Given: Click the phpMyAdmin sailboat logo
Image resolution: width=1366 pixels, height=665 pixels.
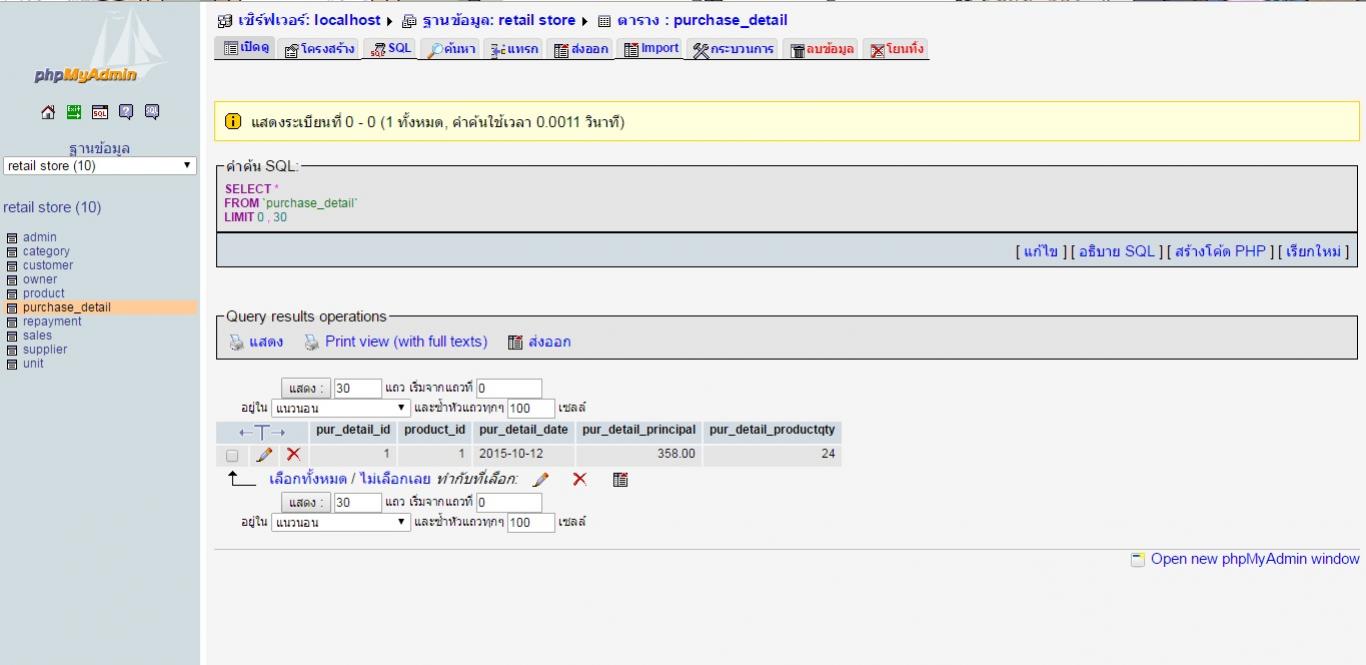Looking at the screenshot, I should pos(100,48).
